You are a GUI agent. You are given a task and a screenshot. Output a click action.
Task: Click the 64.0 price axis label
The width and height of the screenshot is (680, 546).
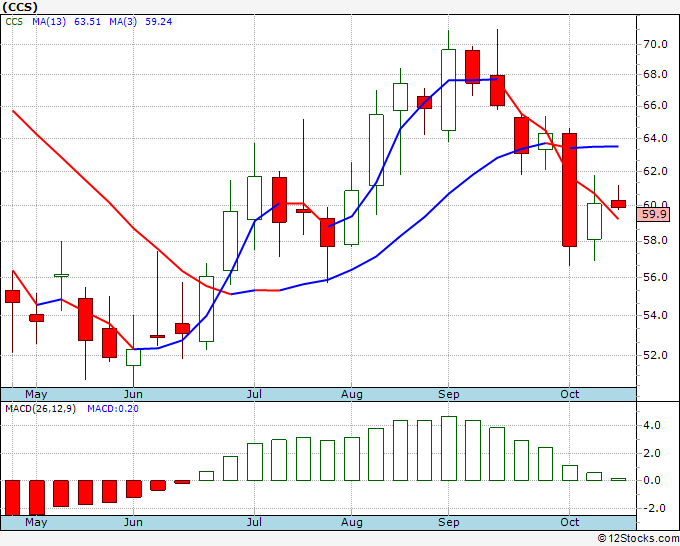pos(654,139)
